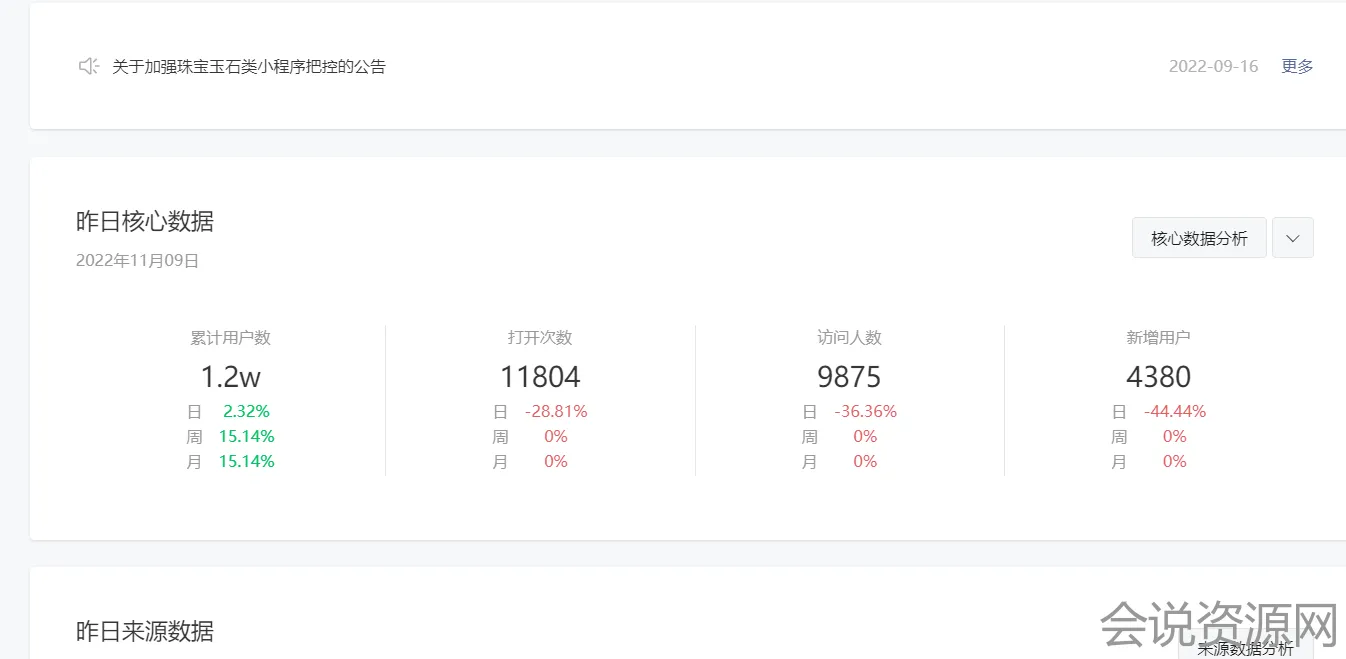The image size is (1346, 659).
Task: Click the 核心数据分析 button
Action: [x=1199, y=238]
